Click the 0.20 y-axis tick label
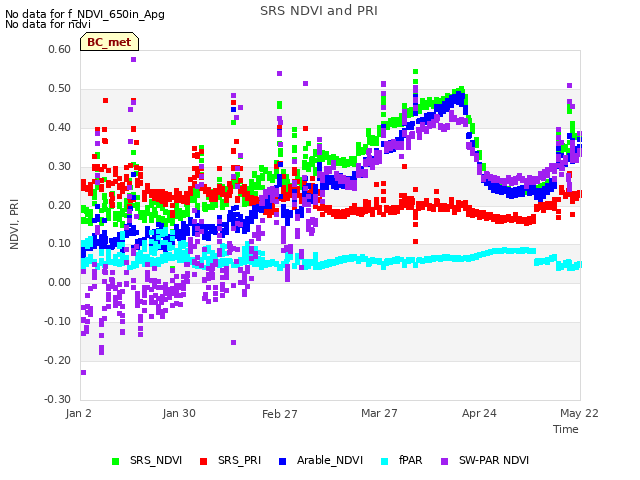The width and height of the screenshot is (640, 480). pos(60,205)
